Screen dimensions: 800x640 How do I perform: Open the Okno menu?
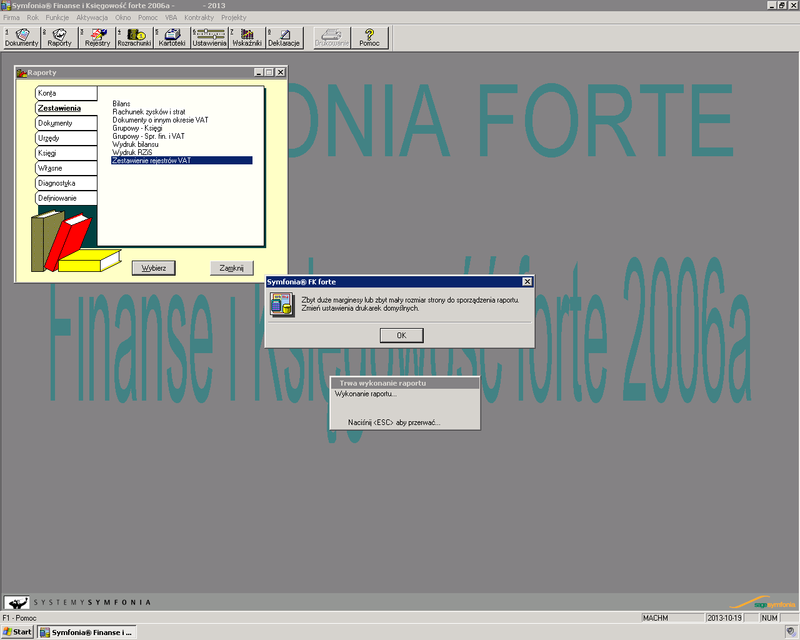[x=123, y=17]
